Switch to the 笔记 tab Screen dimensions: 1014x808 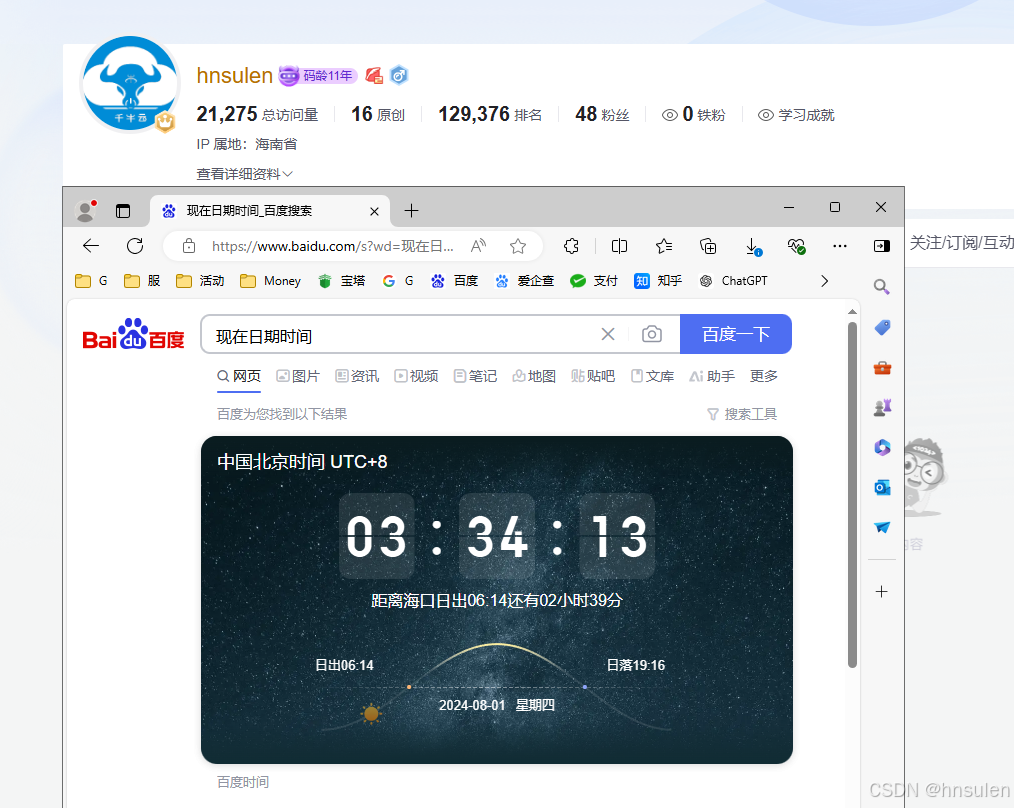[475, 376]
